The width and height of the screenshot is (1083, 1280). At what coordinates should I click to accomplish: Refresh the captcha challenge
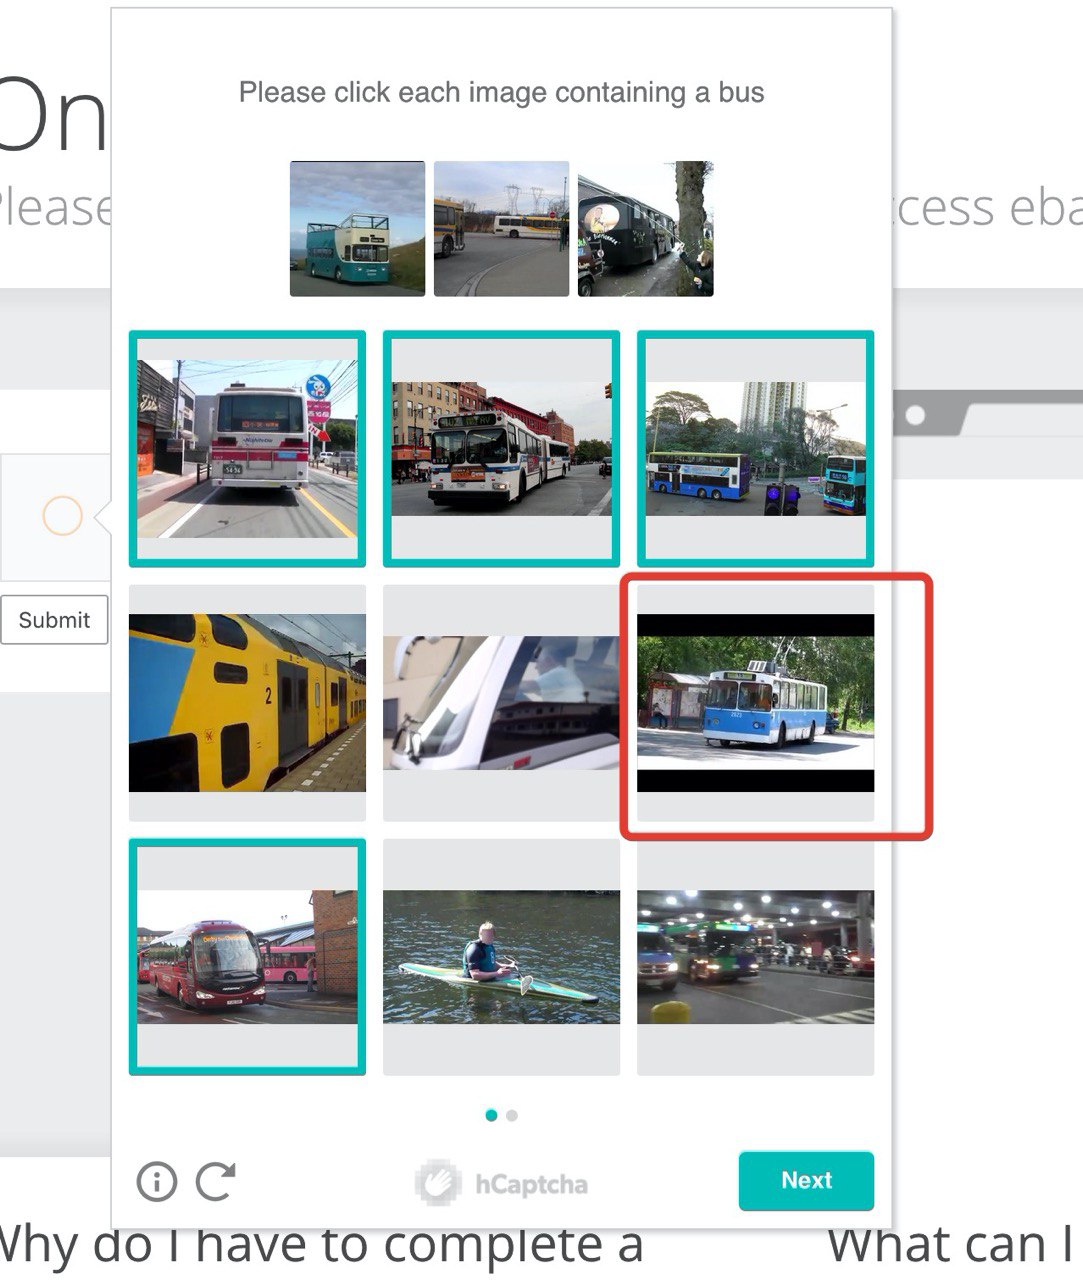(x=215, y=1181)
